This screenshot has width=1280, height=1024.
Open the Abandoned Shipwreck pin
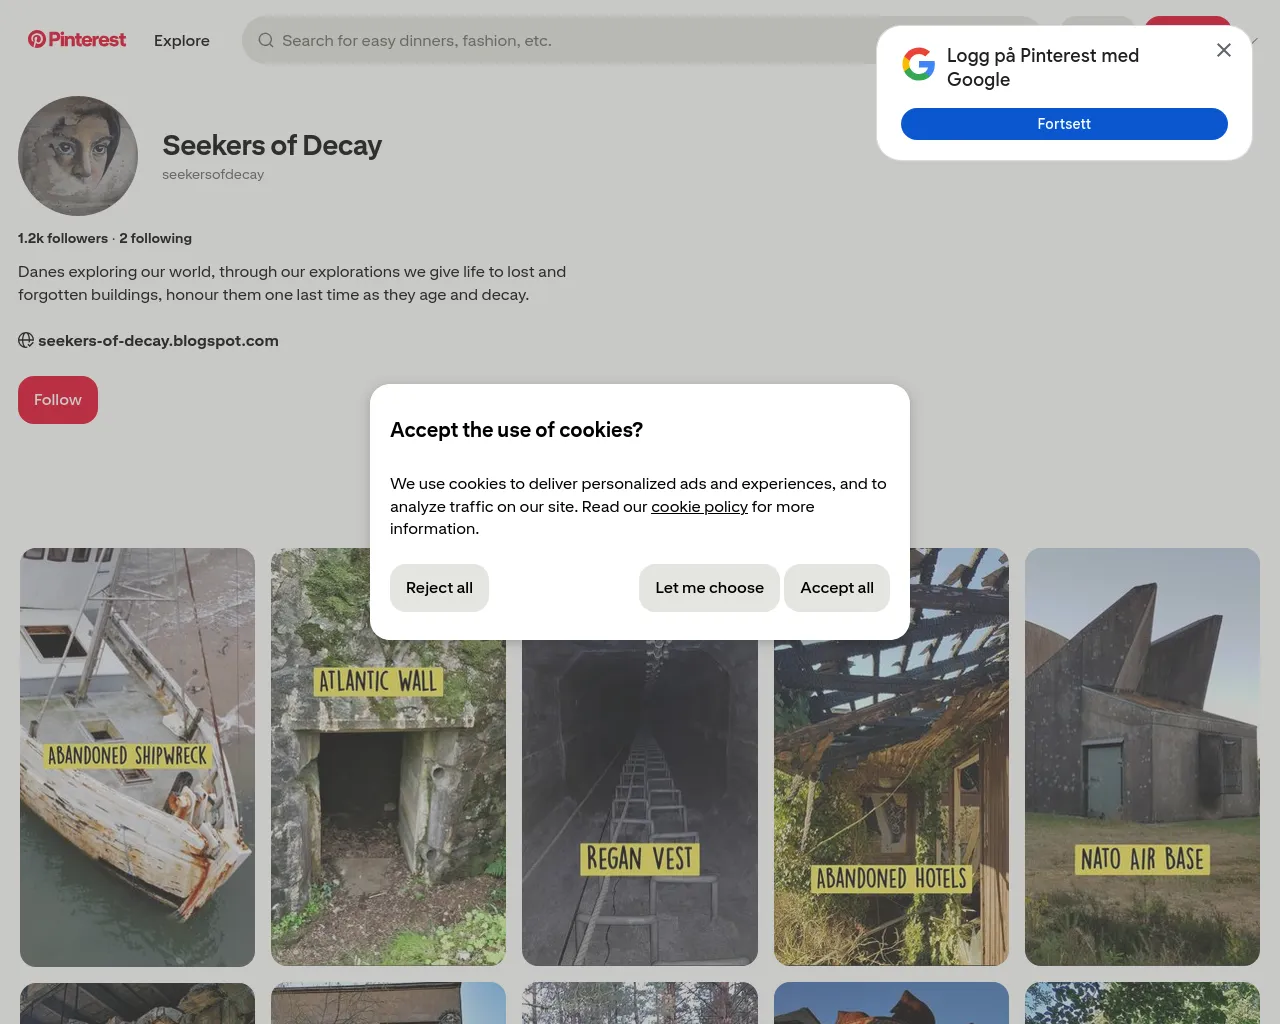coord(137,757)
